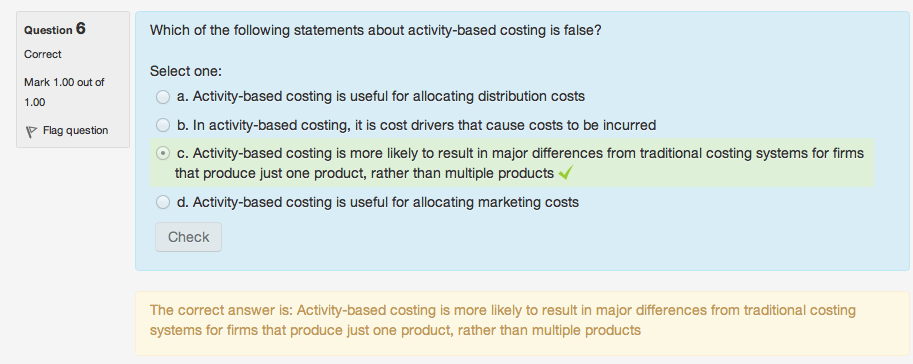The height and width of the screenshot is (364, 913).
Task: Click the green checkmark after option c
Action: [x=565, y=173]
